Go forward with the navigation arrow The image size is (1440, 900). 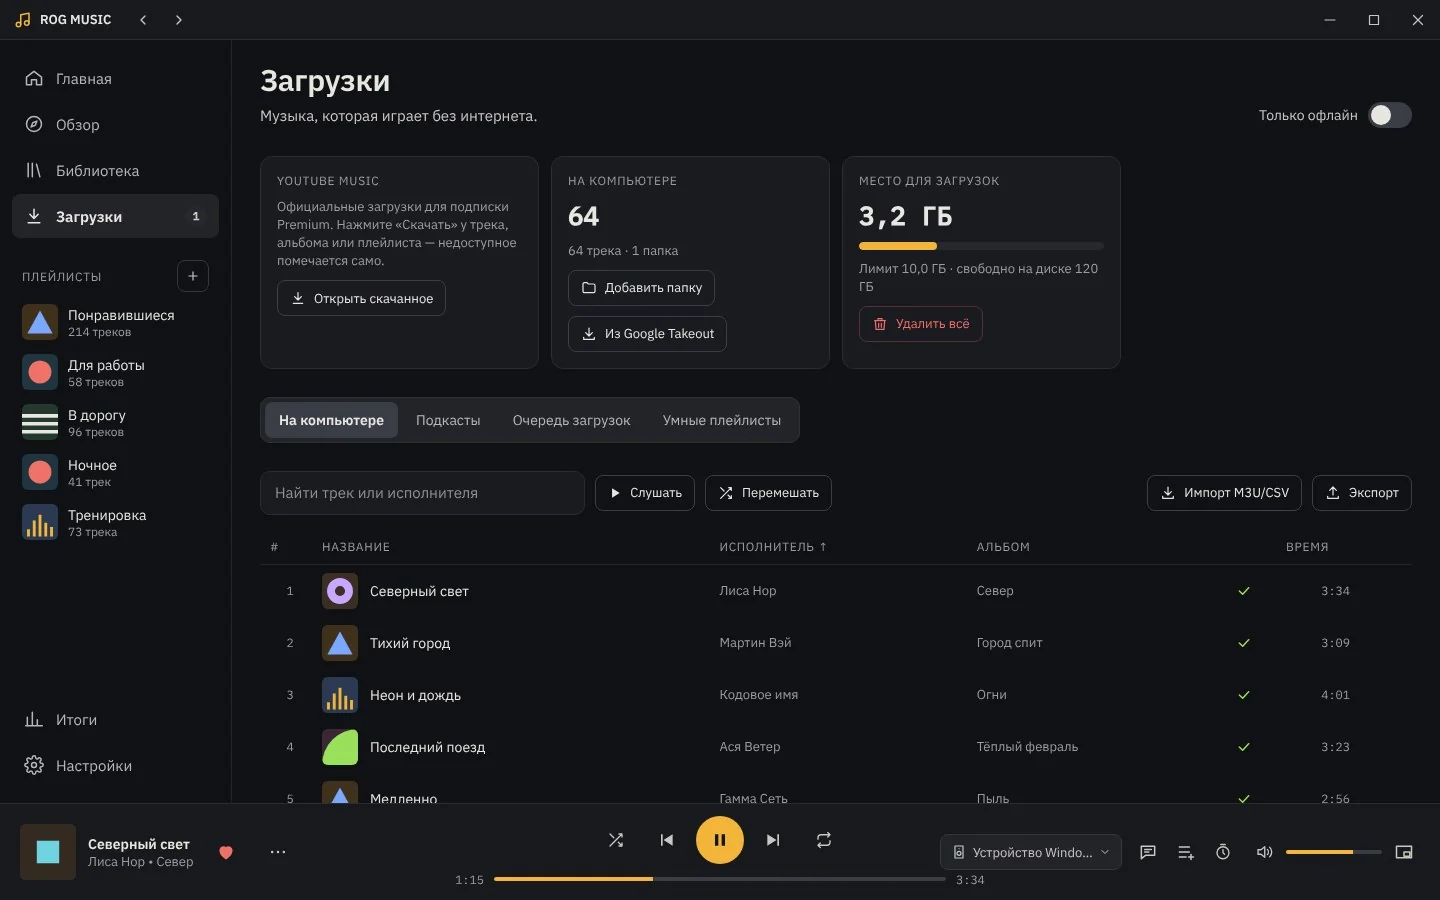179,20
